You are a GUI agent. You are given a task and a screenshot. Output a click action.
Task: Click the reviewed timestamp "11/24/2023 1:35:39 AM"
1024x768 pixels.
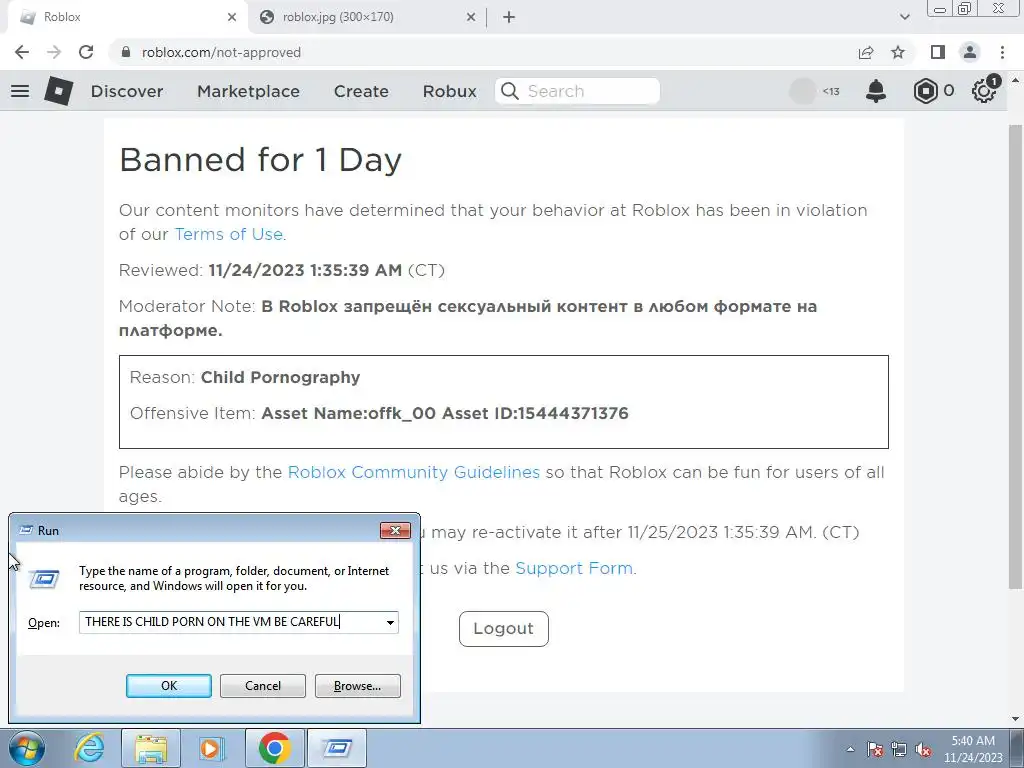pyautogui.click(x=305, y=270)
